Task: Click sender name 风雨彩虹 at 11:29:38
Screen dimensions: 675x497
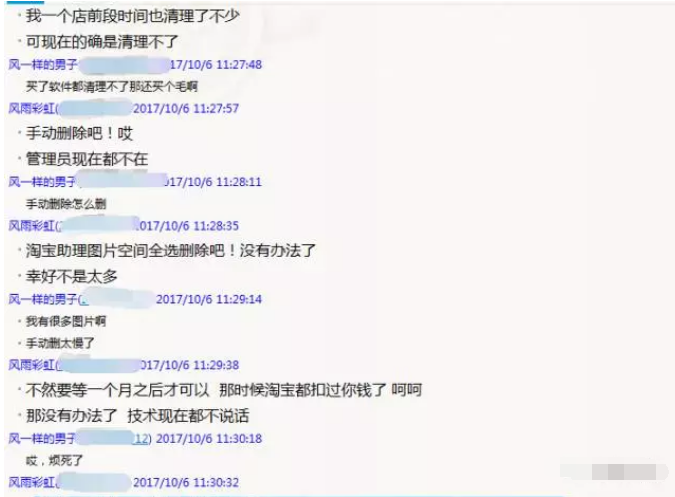Action: click(31, 365)
